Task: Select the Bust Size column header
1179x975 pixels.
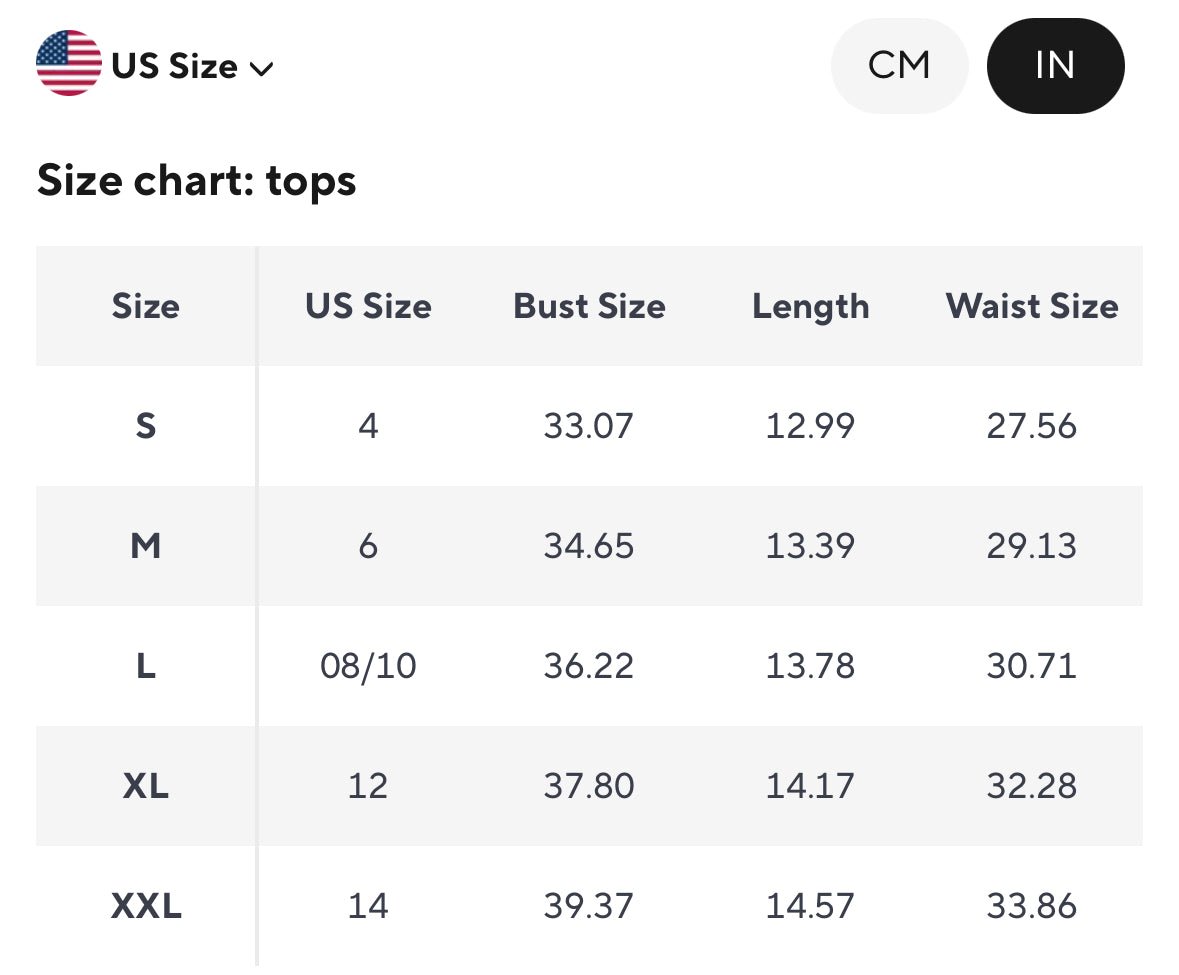Action: [589, 306]
